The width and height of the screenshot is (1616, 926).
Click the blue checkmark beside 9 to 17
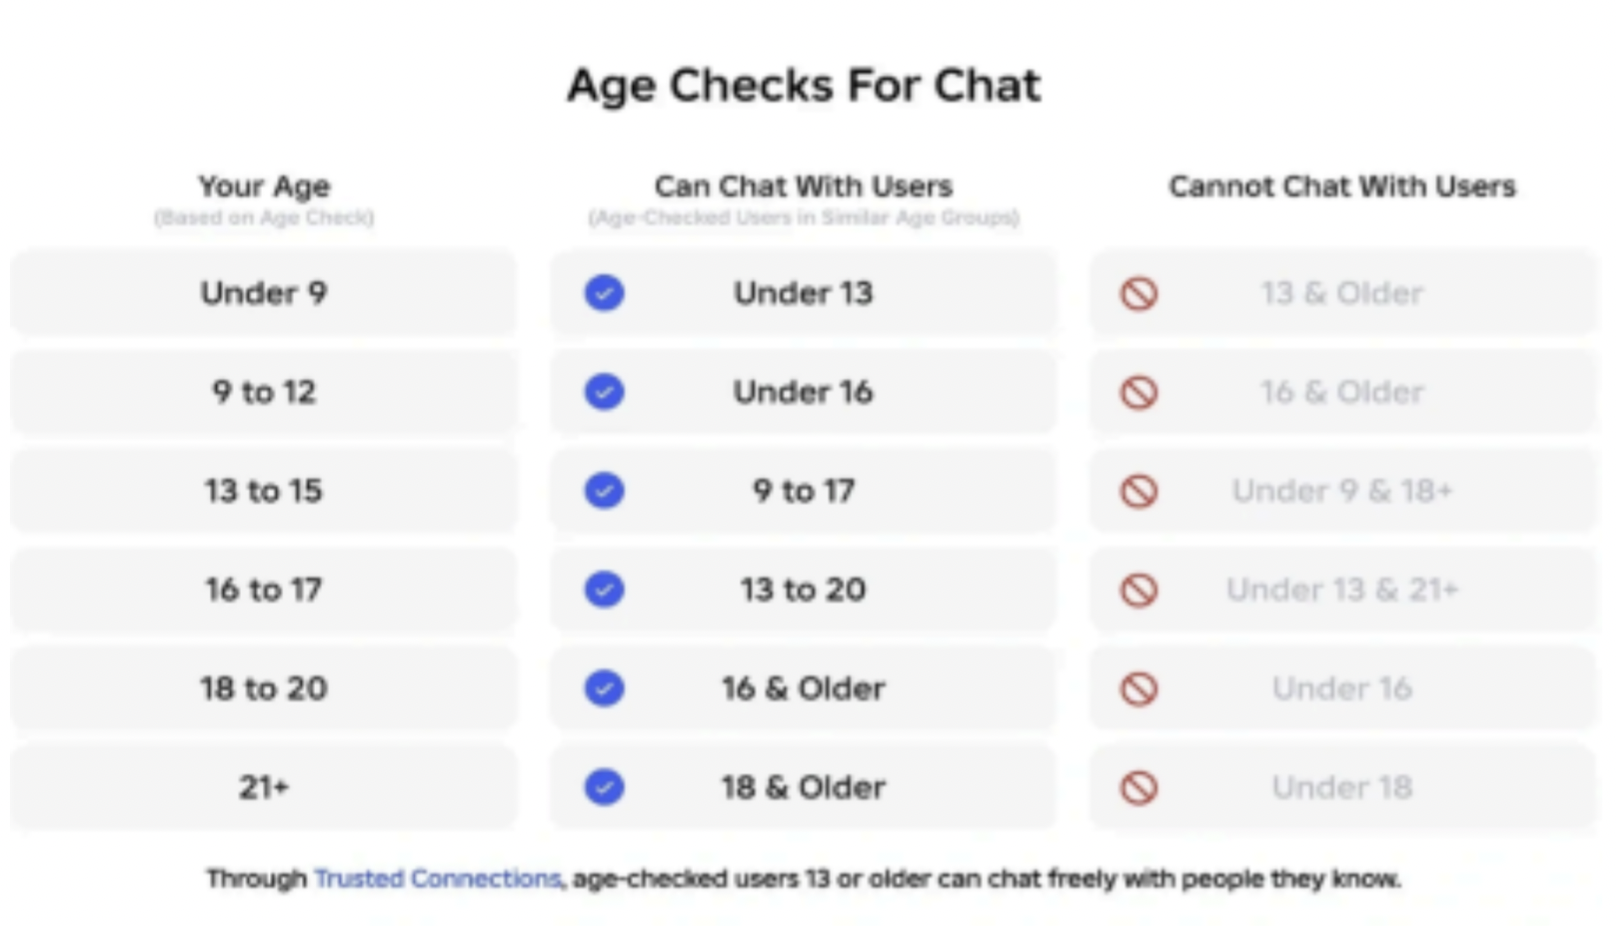click(604, 491)
